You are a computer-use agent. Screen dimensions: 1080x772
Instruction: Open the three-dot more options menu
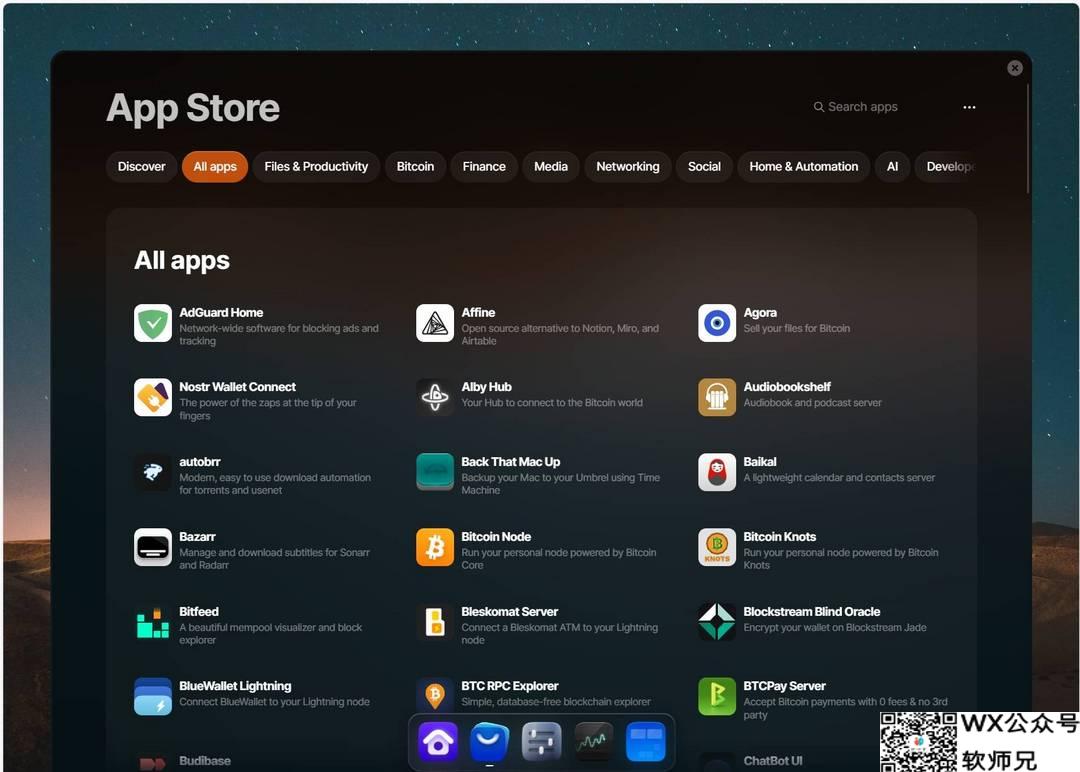click(969, 107)
